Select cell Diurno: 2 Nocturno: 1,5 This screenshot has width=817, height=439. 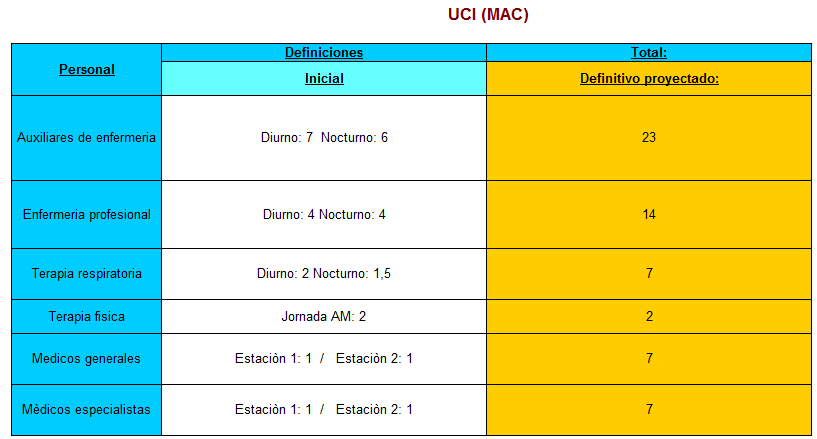click(324, 273)
